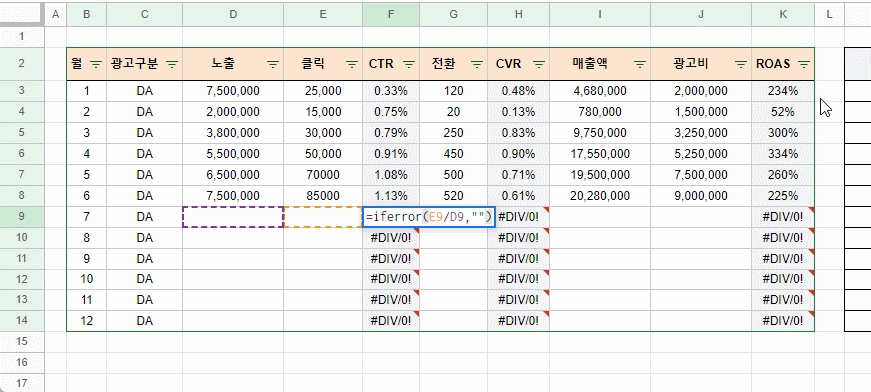Select column A header
This screenshot has height=392, width=871.
click(55, 15)
